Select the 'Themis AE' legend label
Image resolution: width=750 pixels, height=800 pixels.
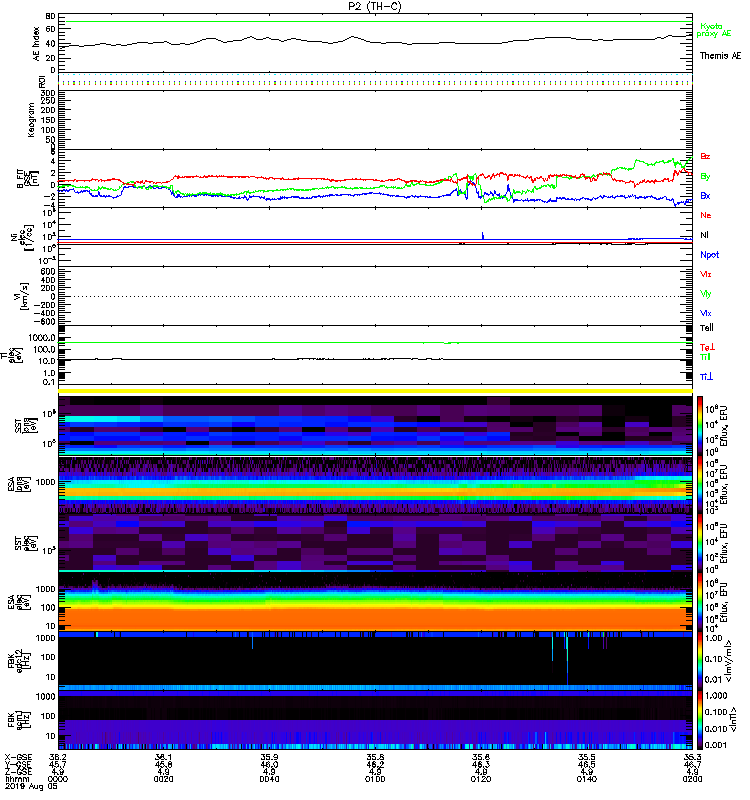tap(720, 56)
